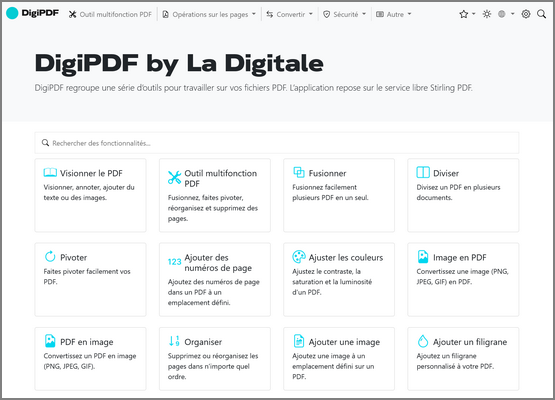Click the DigiPDF by La Digitale heading
Image resolution: width=555 pixels, height=400 pixels.
[x=179, y=64]
